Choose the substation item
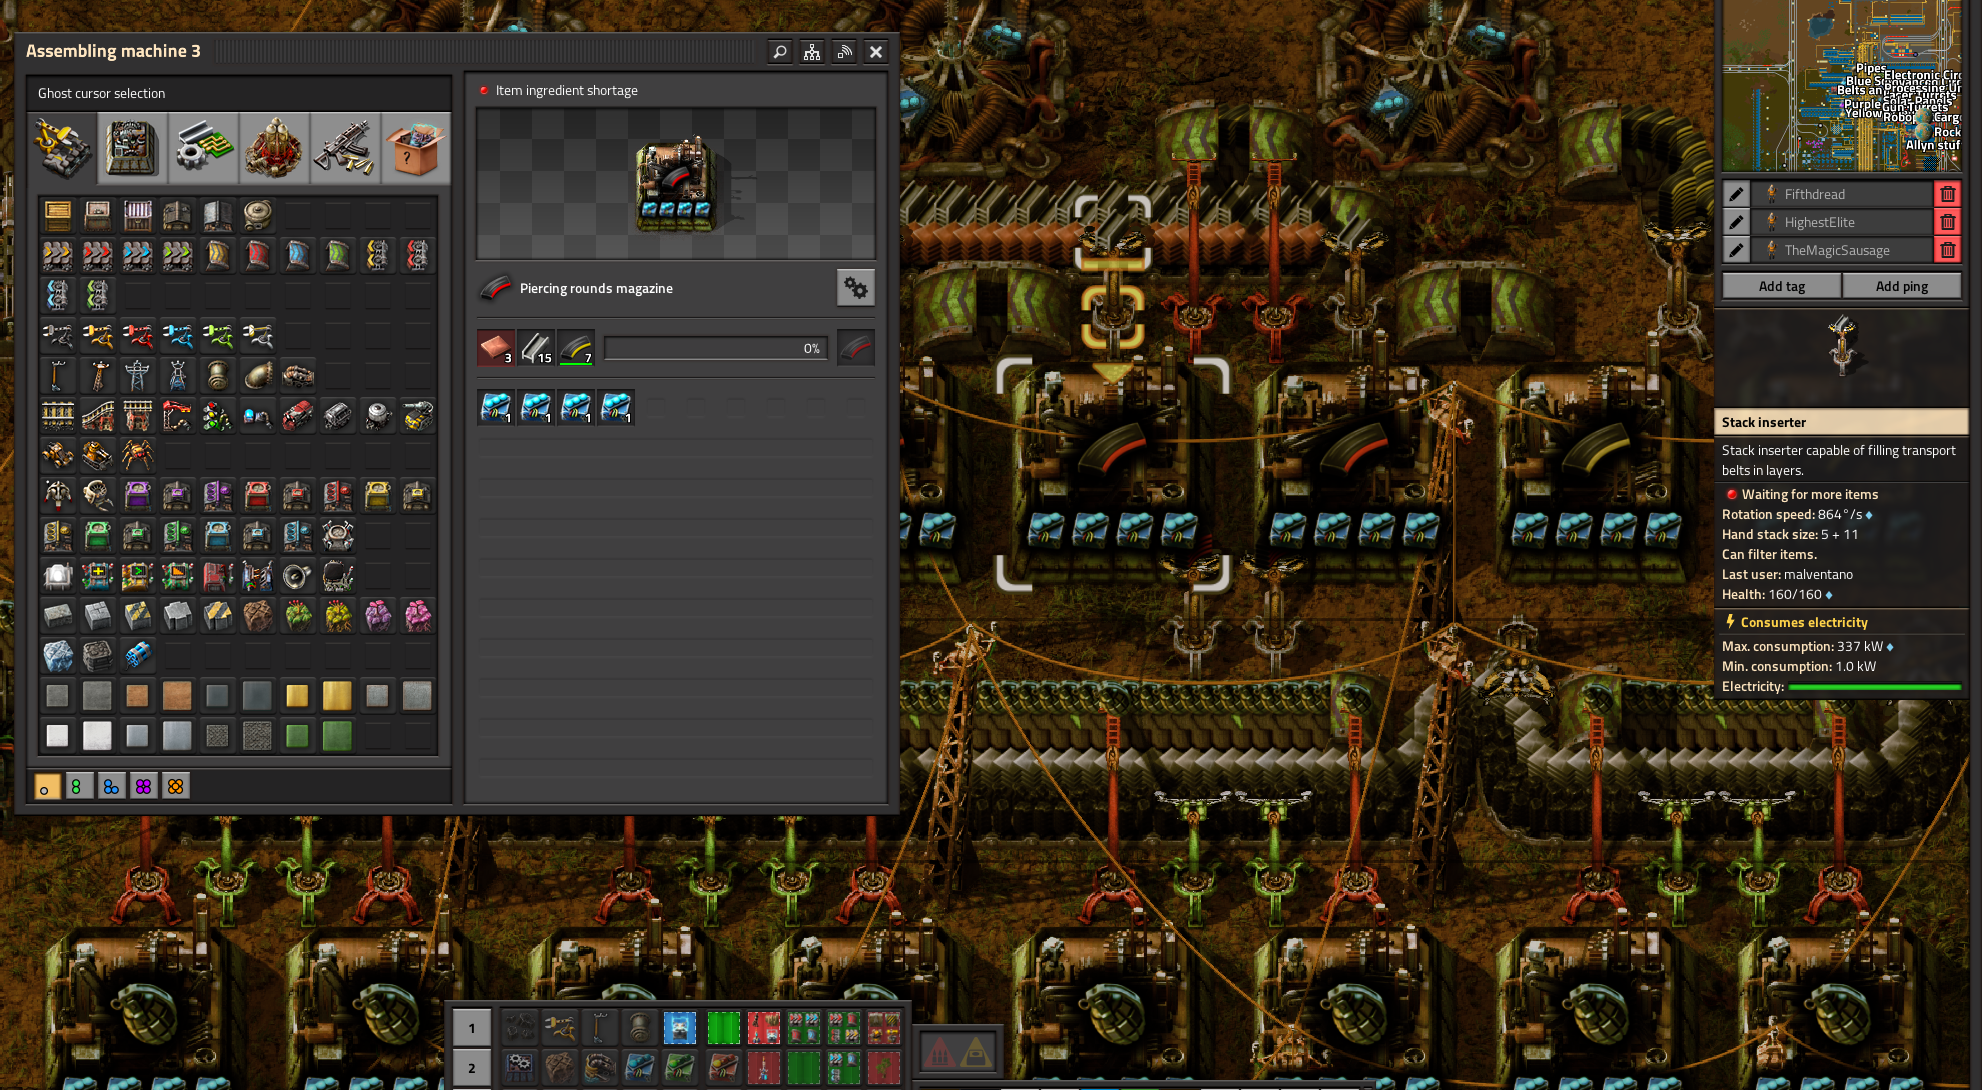1982x1090 pixels. (178, 375)
